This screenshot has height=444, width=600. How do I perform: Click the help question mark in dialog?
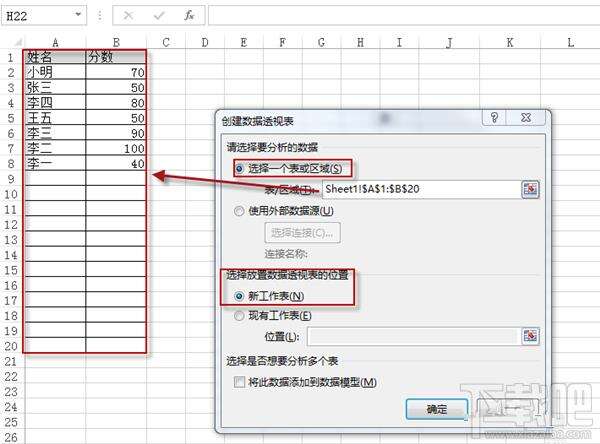click(x=494, y=118)
